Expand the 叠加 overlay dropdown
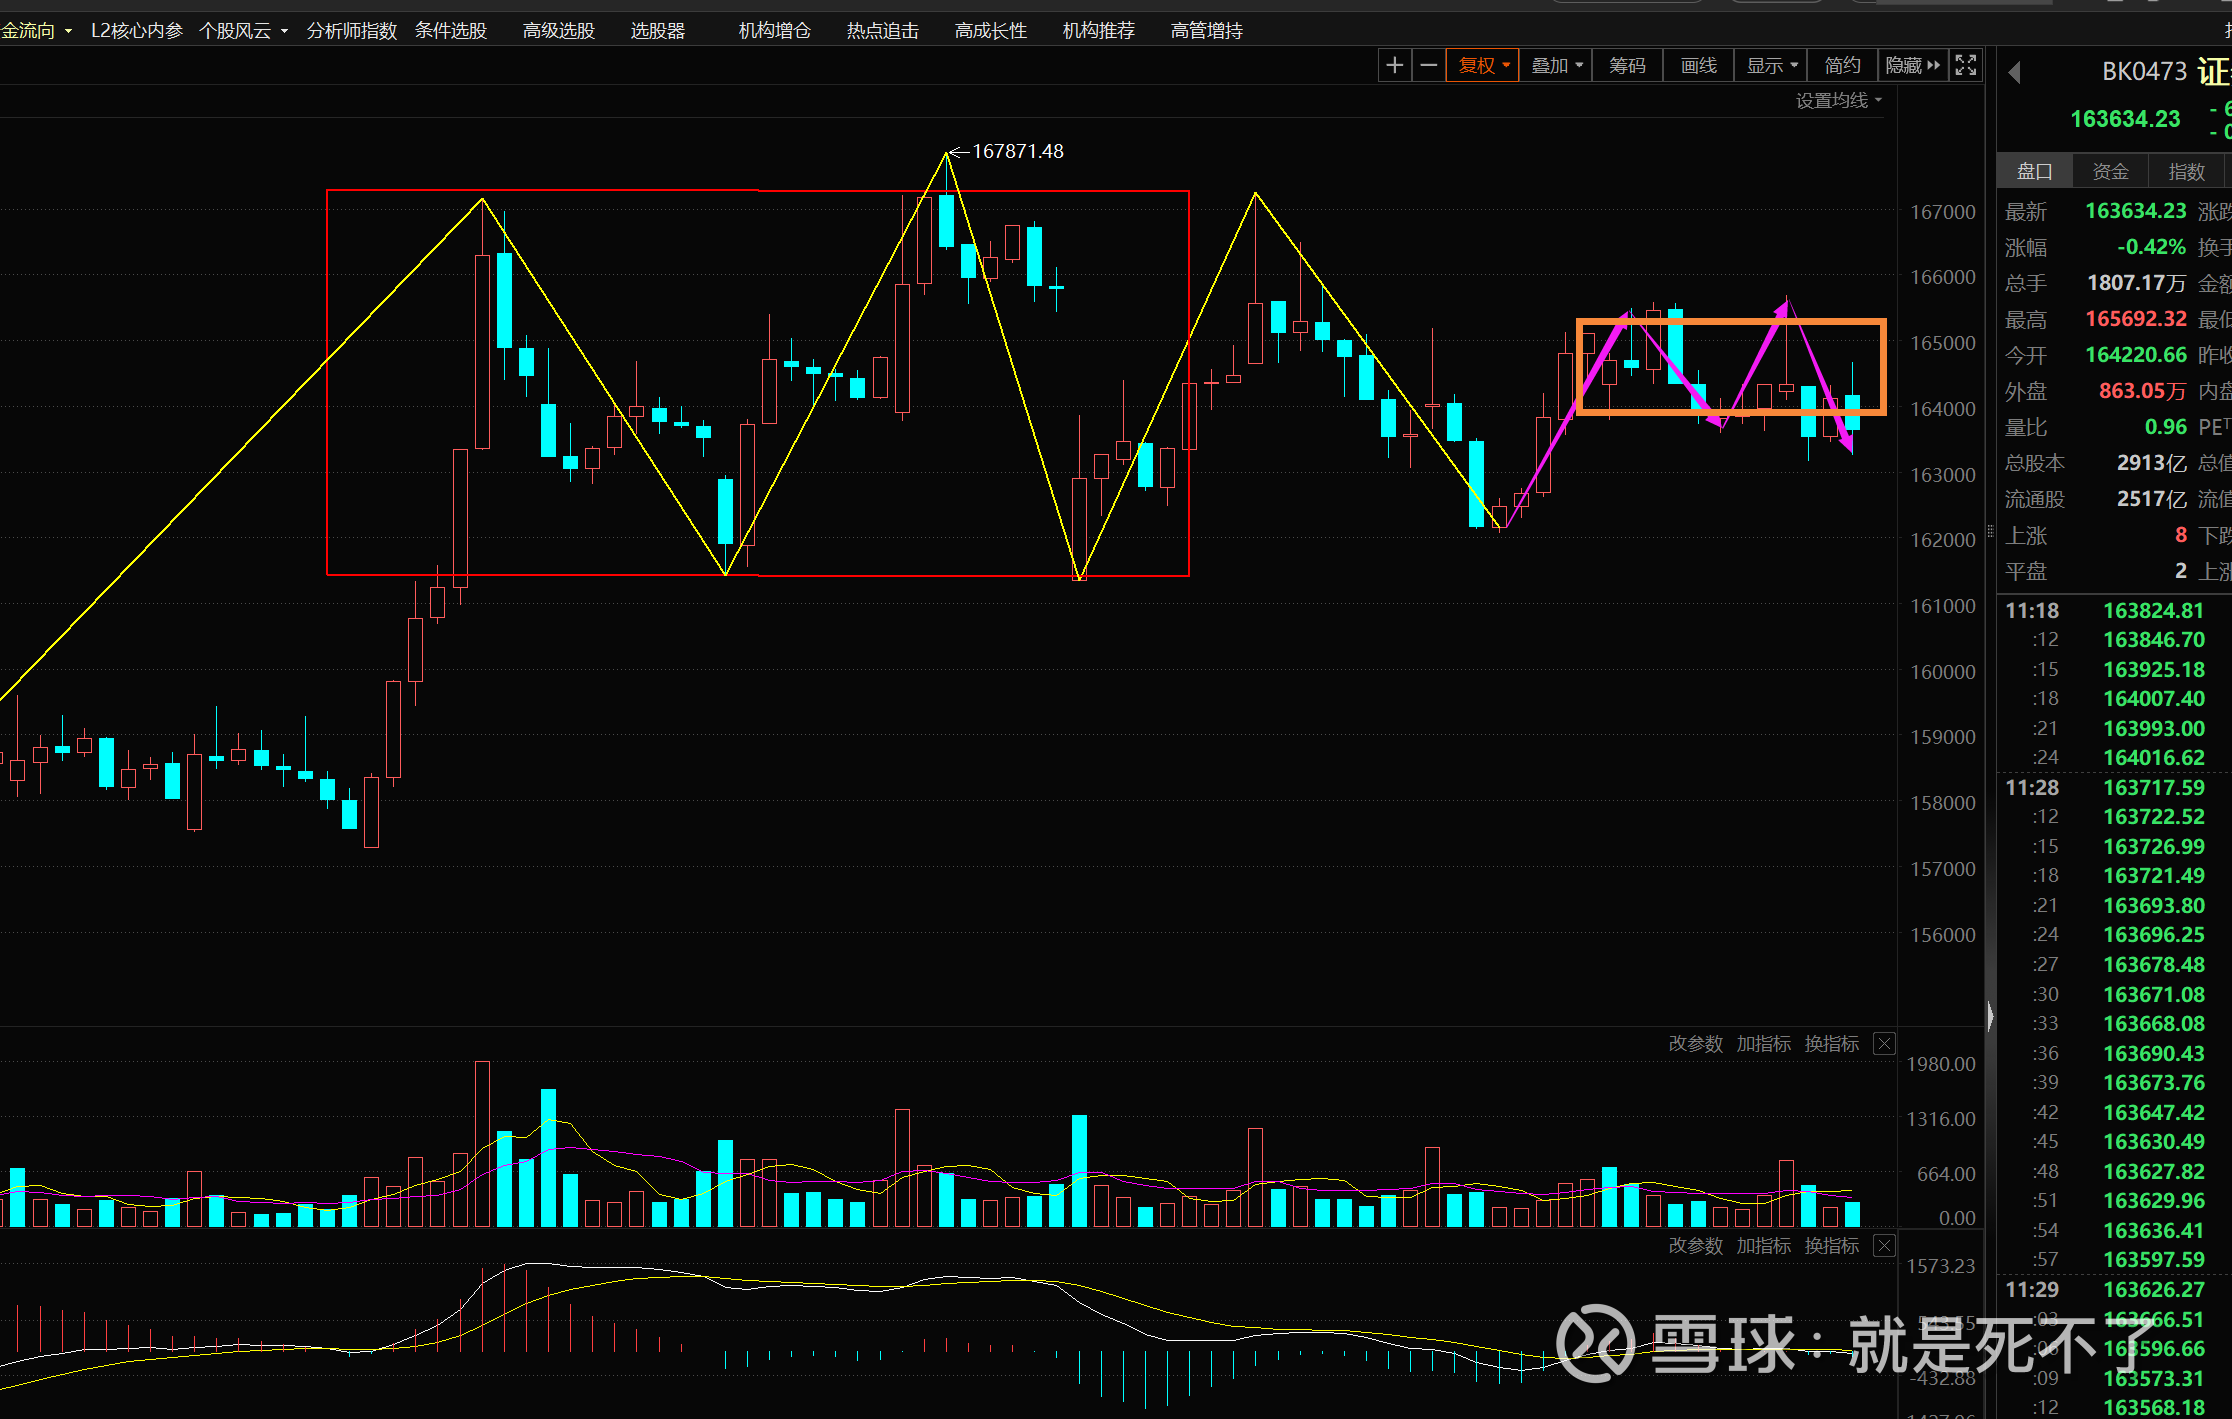This screenshot has height=1419, width=2232. tap(1557, 66)
